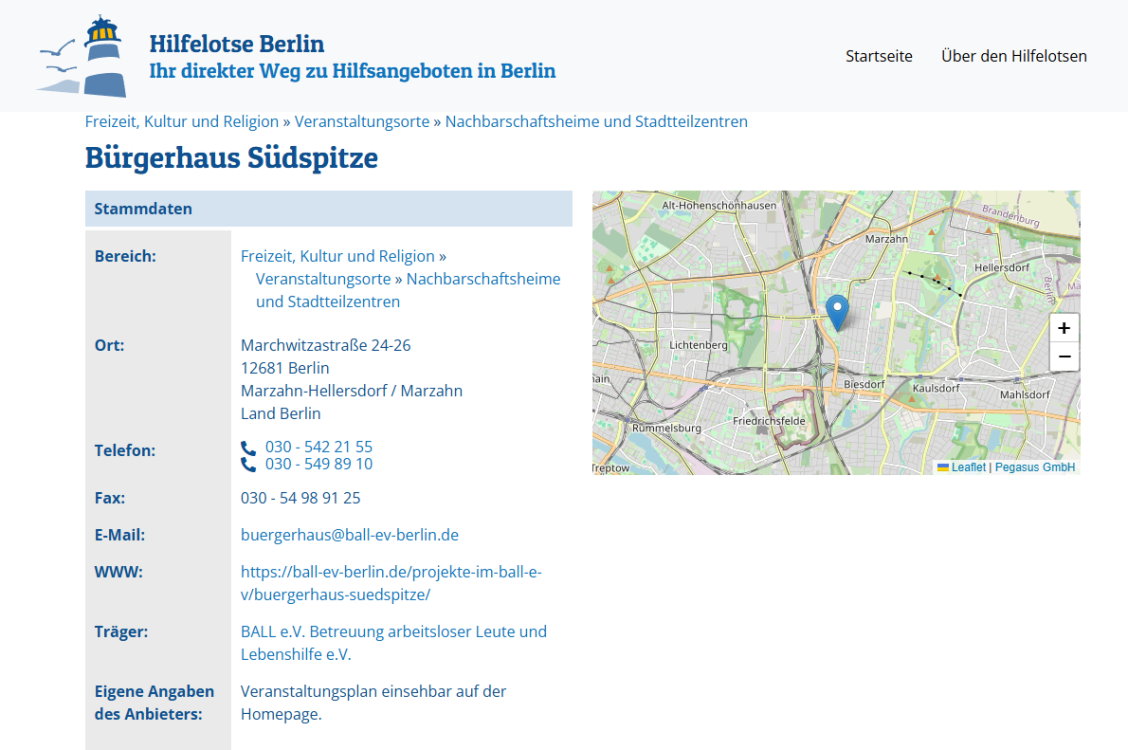Open the BALL e.V. Träger link
The height and width of the screenshot is (750, 1128).
[x=393, y=631]
